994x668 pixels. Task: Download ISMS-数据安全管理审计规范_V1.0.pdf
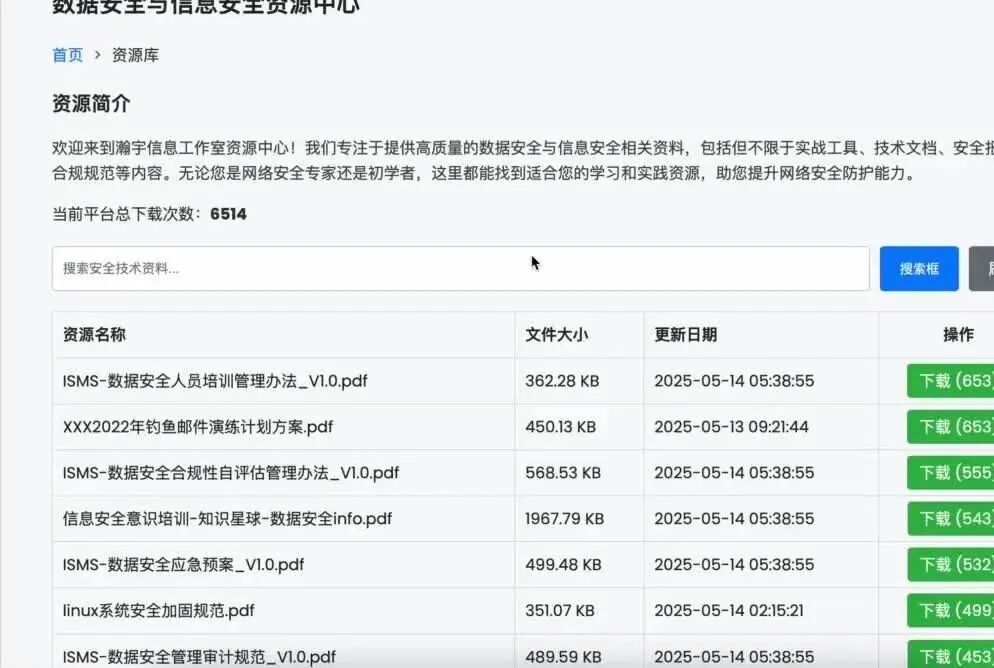pos(949,653)
